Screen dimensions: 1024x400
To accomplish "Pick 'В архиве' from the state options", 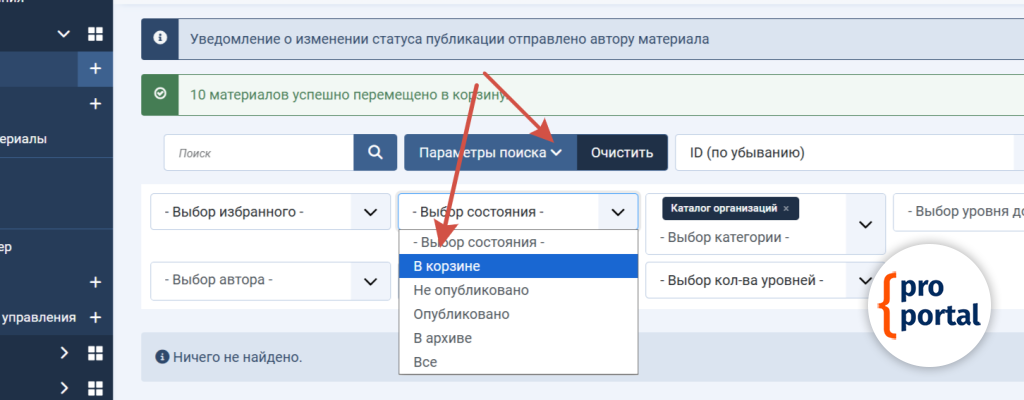I will coord(517,338).
